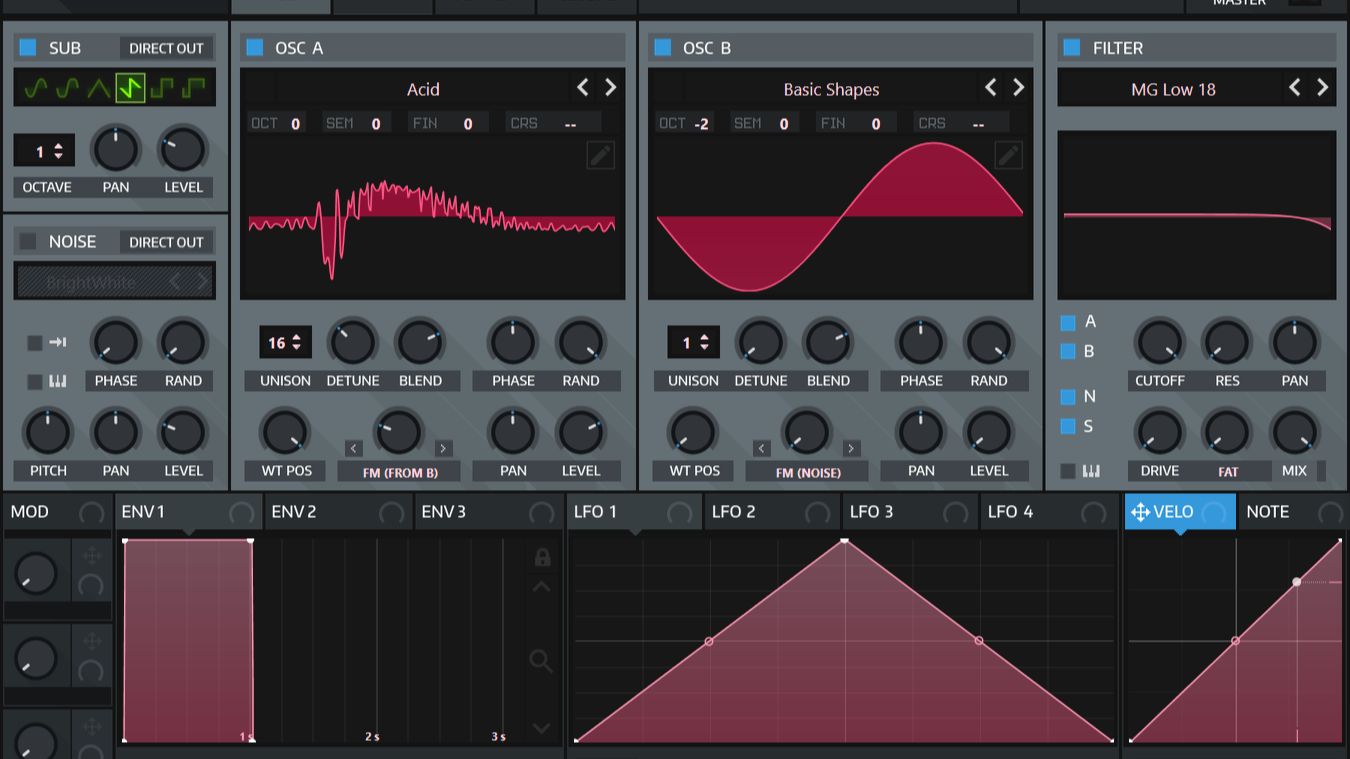The image size is (1350, 759).
Task: Click the envelope lock icon
Action: pos(542,557)
